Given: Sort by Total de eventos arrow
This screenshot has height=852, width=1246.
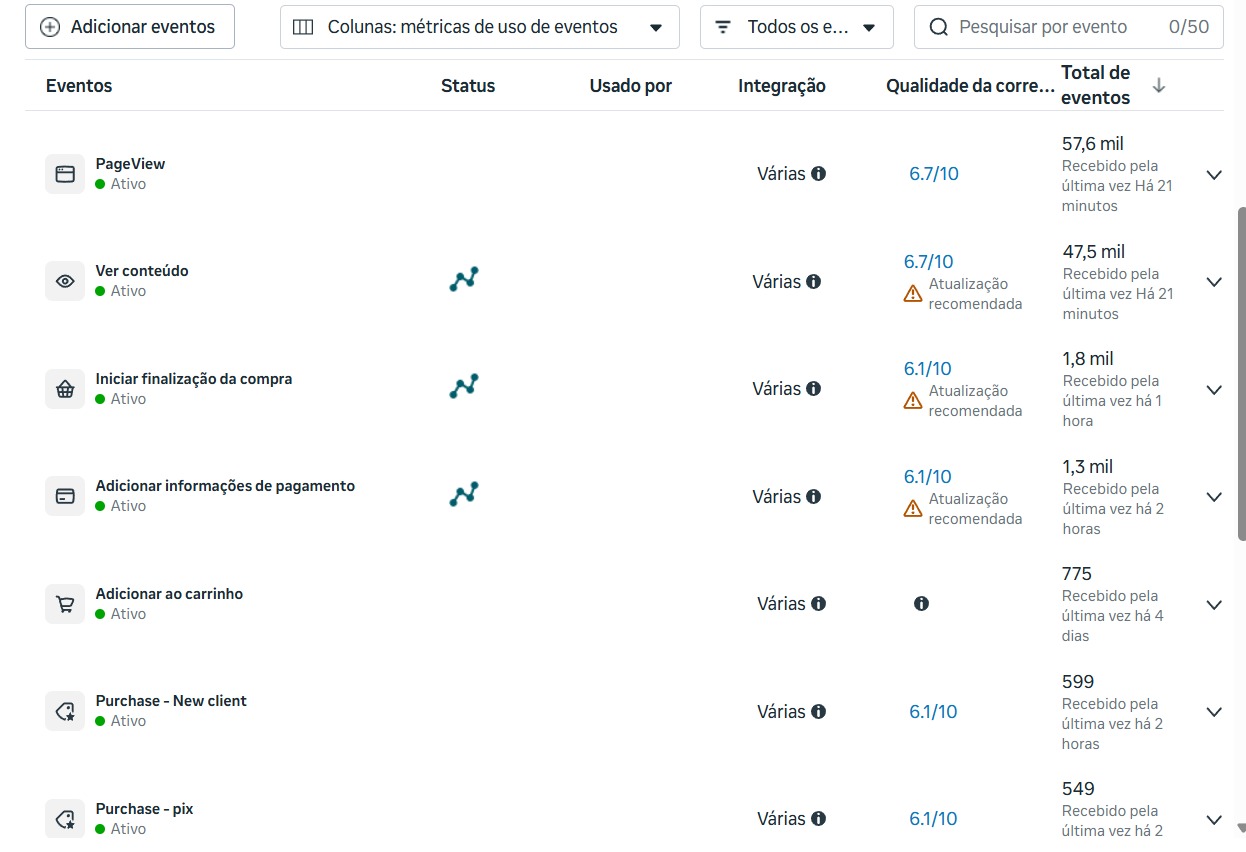Looking at the screenshot, I should [x=1159, y=86].
